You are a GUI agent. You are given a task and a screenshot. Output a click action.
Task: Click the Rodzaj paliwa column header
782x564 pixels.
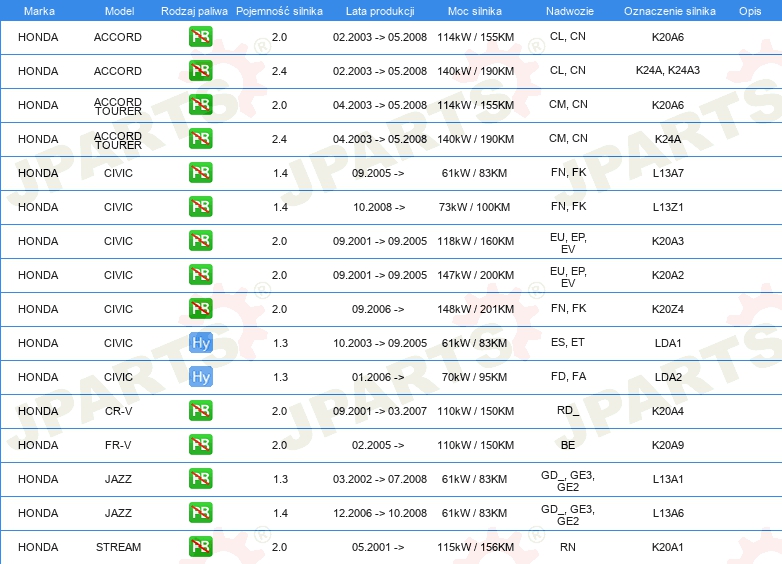[x=194, y=11]
